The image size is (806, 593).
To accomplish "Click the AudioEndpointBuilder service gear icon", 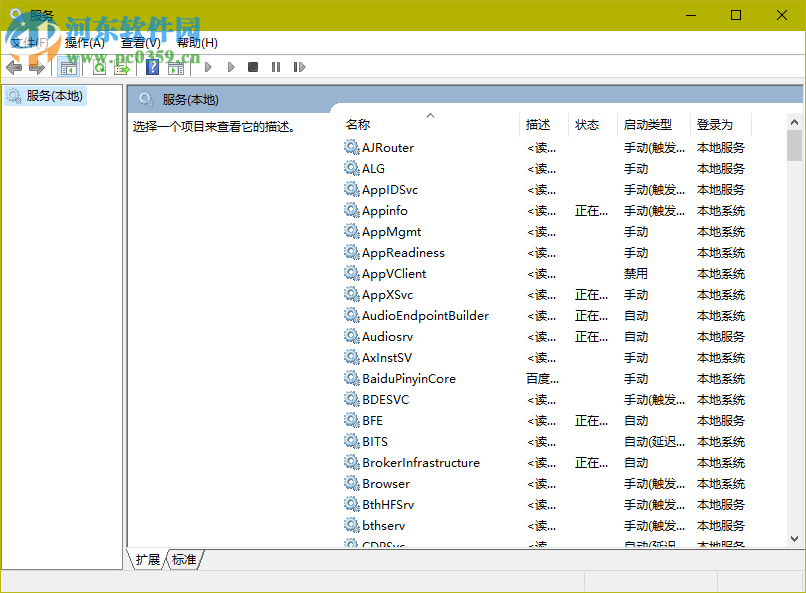I will [352, 315].
